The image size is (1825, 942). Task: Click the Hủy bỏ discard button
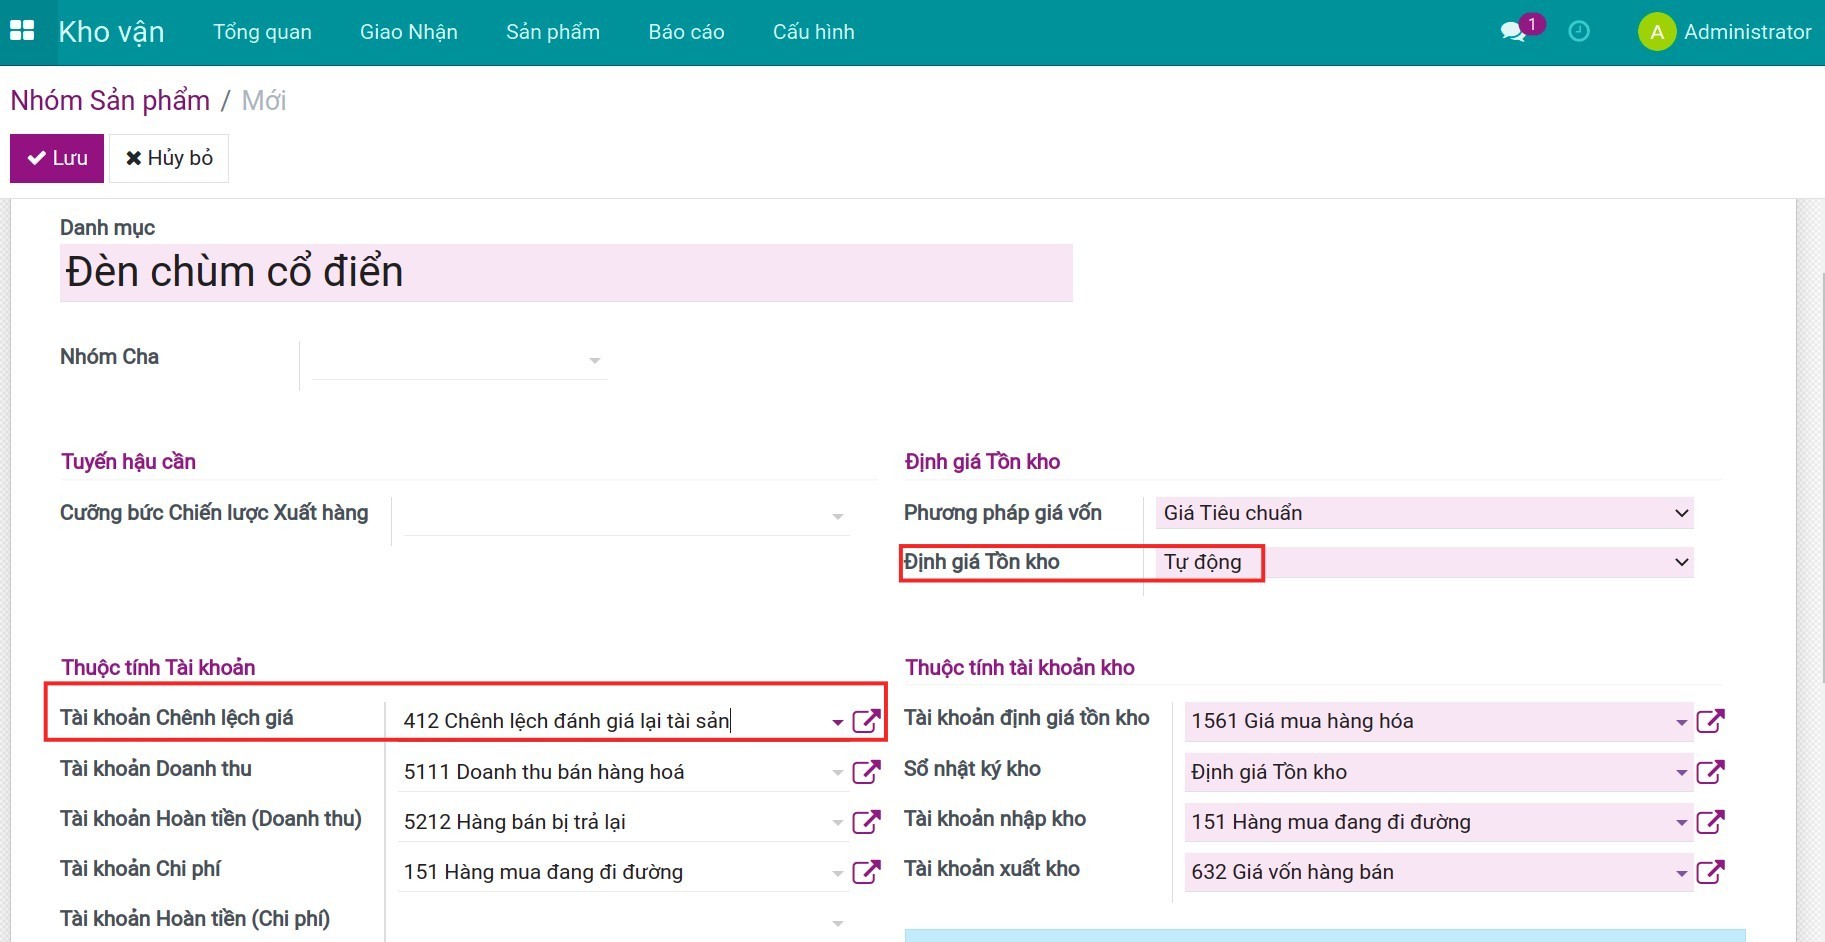point(169,158)
